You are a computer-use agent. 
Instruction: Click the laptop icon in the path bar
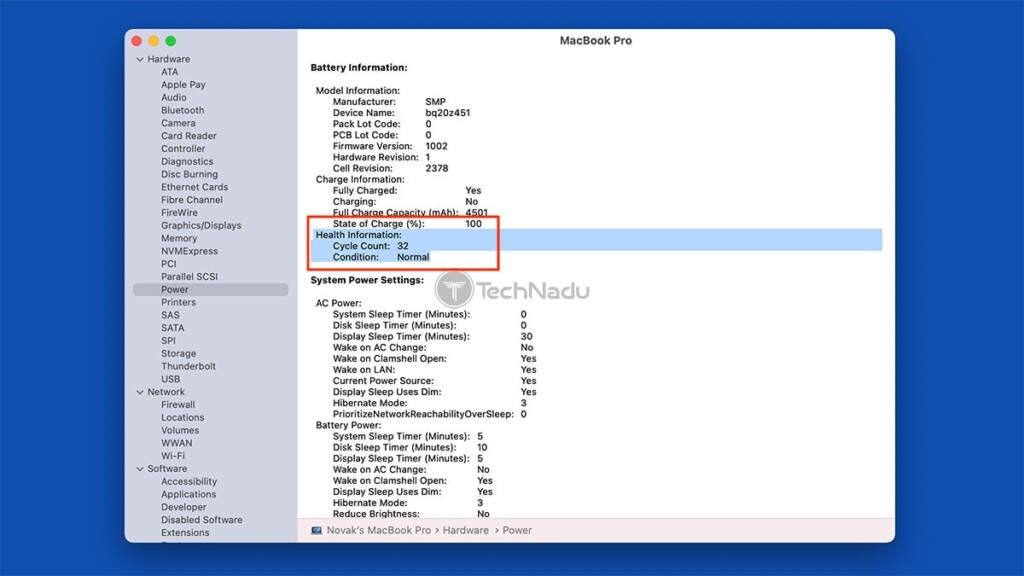tap(317, 530)
